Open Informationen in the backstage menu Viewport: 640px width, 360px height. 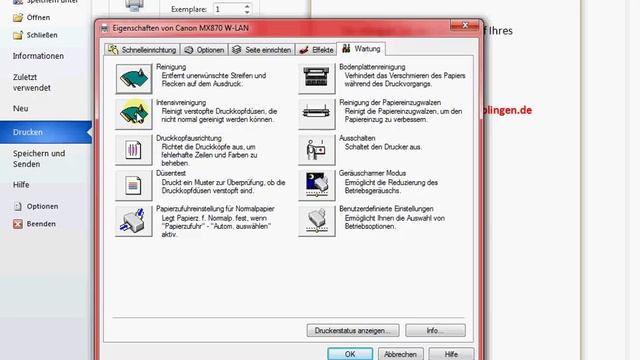coord(38,56)
